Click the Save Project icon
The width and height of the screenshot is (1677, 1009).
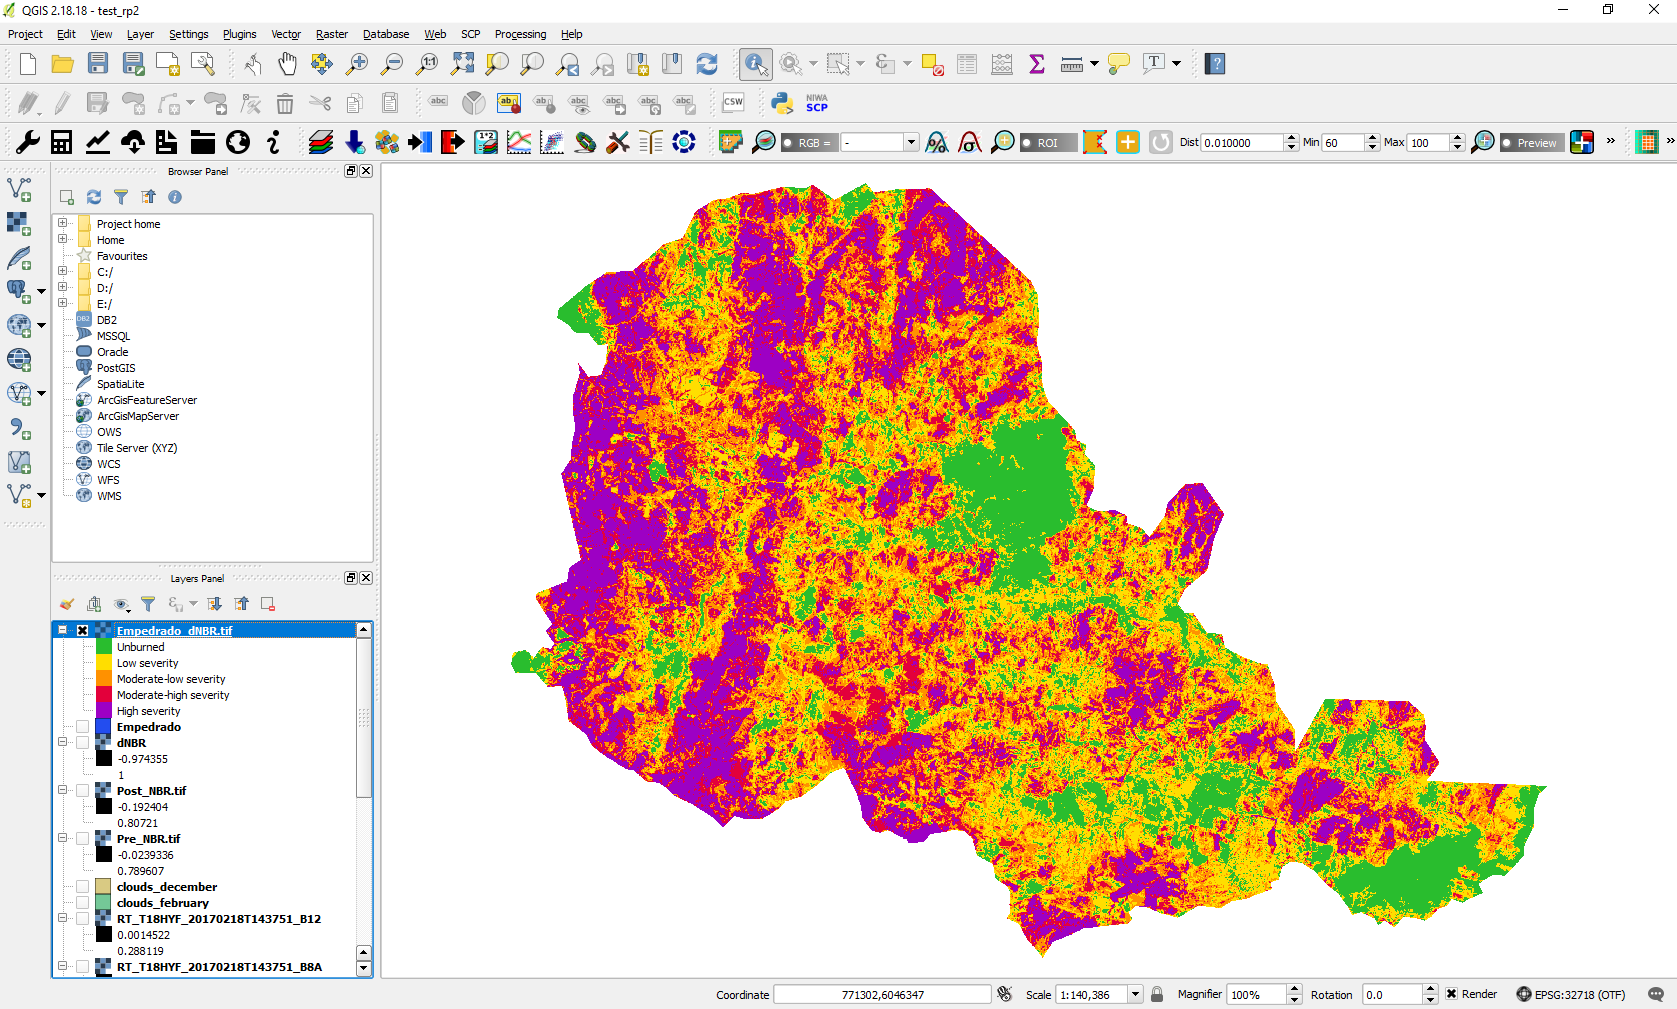97,64
